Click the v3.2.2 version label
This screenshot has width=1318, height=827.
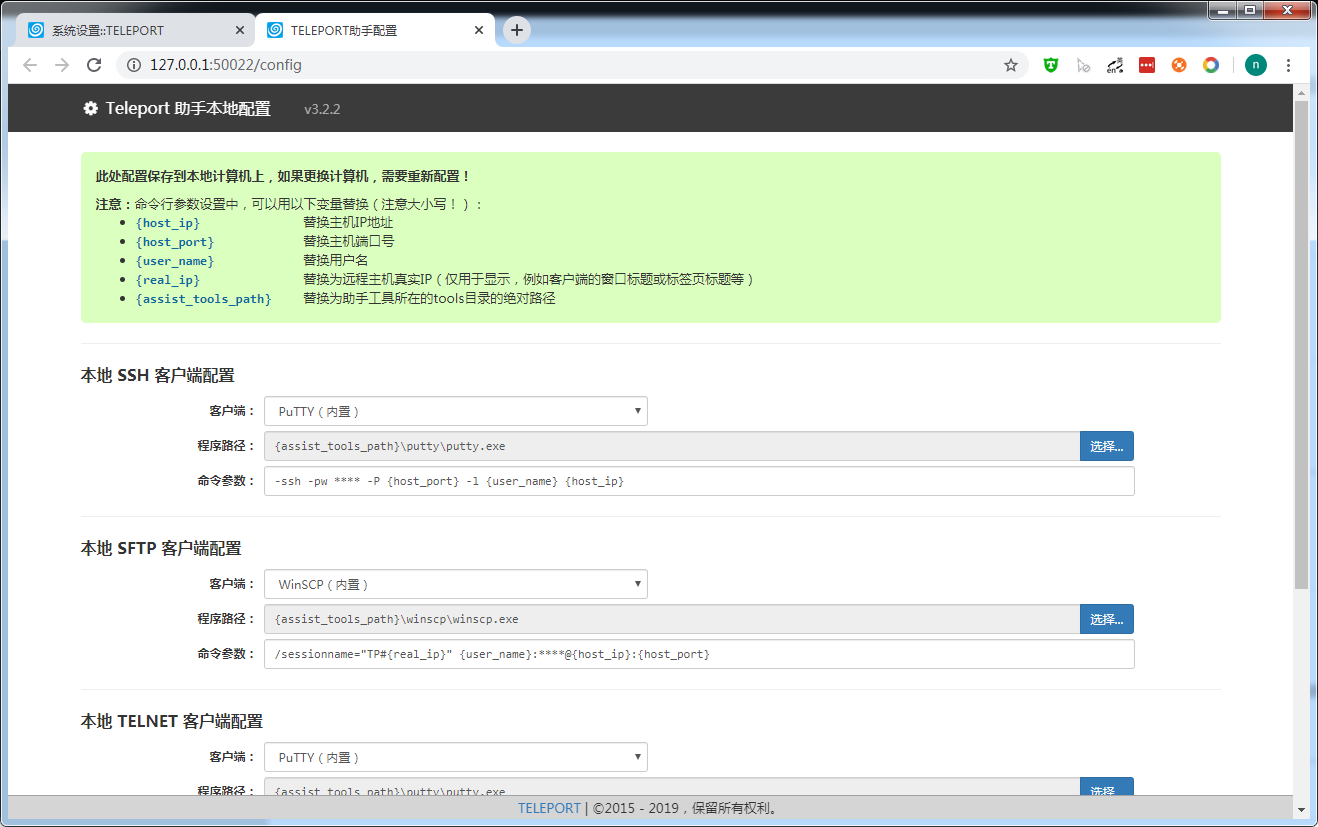322,109
